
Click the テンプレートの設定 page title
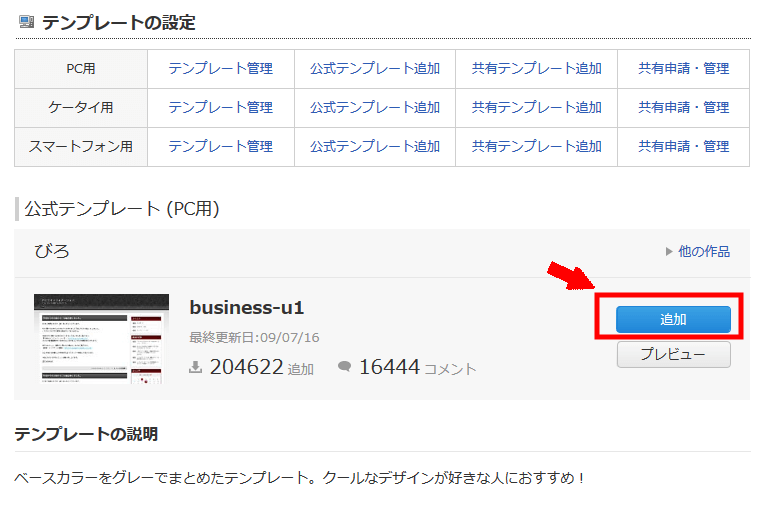[x=119, y=23]
